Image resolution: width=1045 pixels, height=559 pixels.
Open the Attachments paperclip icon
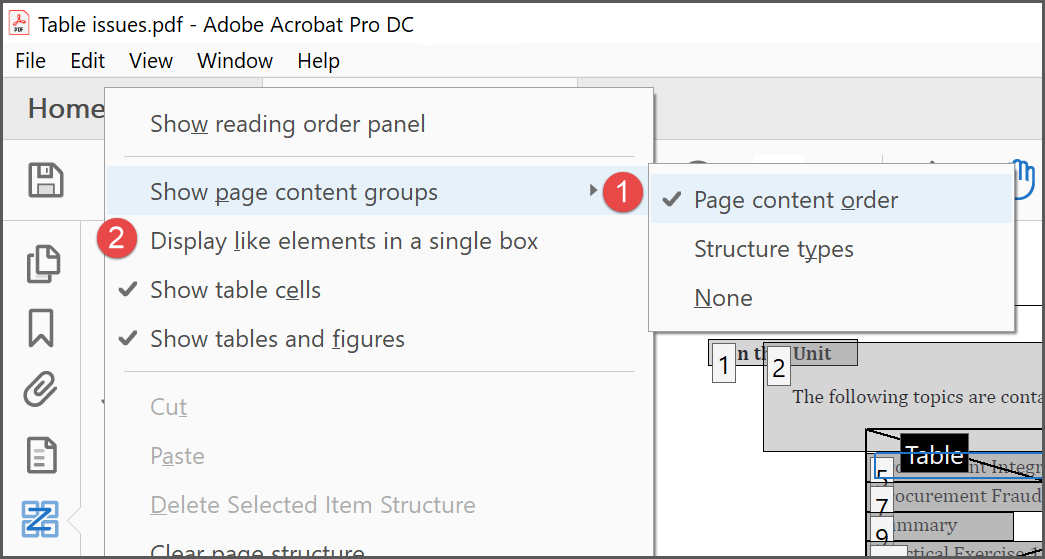tap(41, 390)
